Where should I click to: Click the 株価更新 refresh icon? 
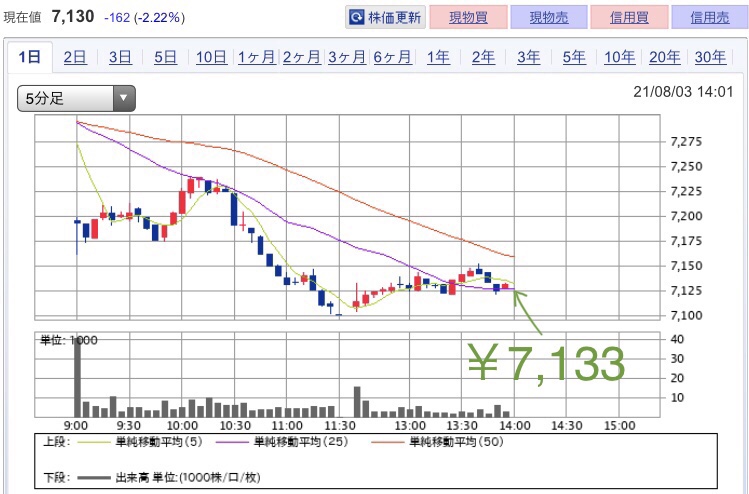tap(356, 18)
